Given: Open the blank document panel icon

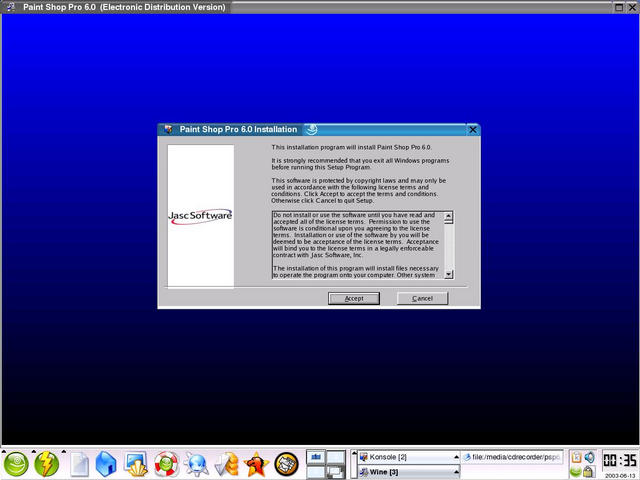Looking at the screenshot, I should click(79, 464).
